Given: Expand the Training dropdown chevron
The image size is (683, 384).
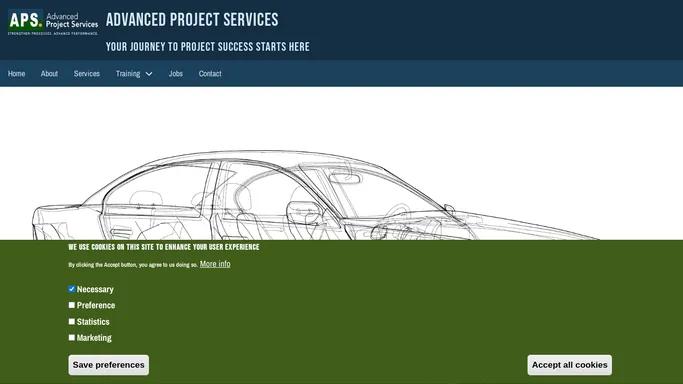Looking at the screenshot, I should pos(149,74).
